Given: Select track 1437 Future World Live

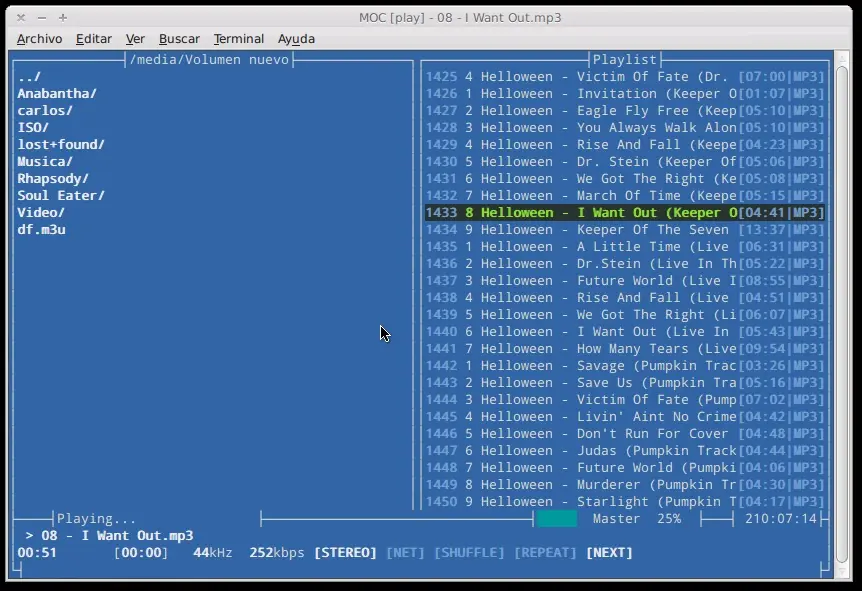Looking at the screenshot, I should click(625, 281).
